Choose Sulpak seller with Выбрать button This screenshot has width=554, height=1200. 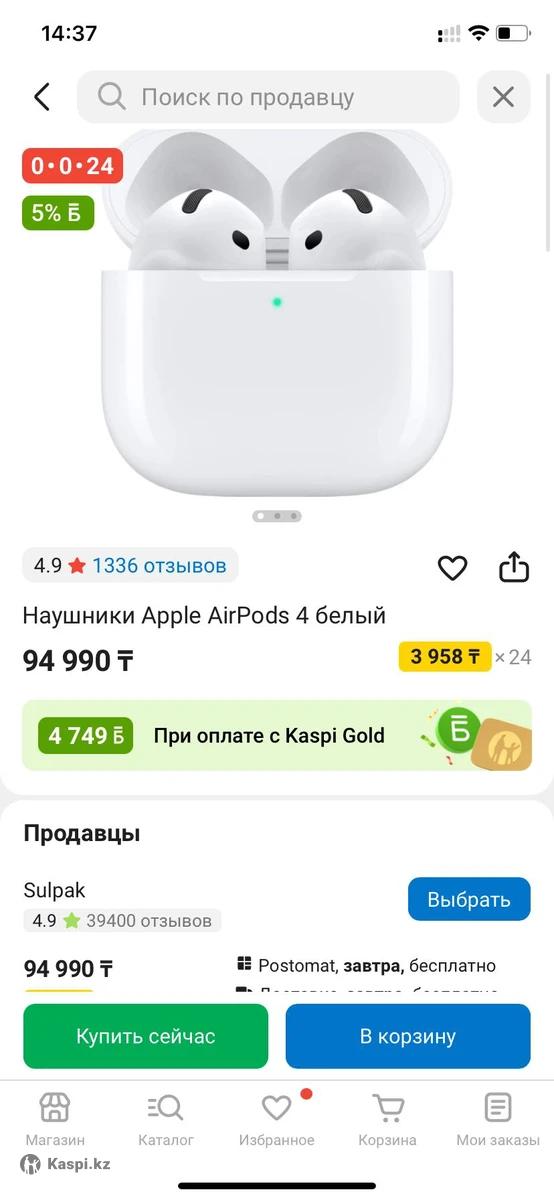click(469, 899)
